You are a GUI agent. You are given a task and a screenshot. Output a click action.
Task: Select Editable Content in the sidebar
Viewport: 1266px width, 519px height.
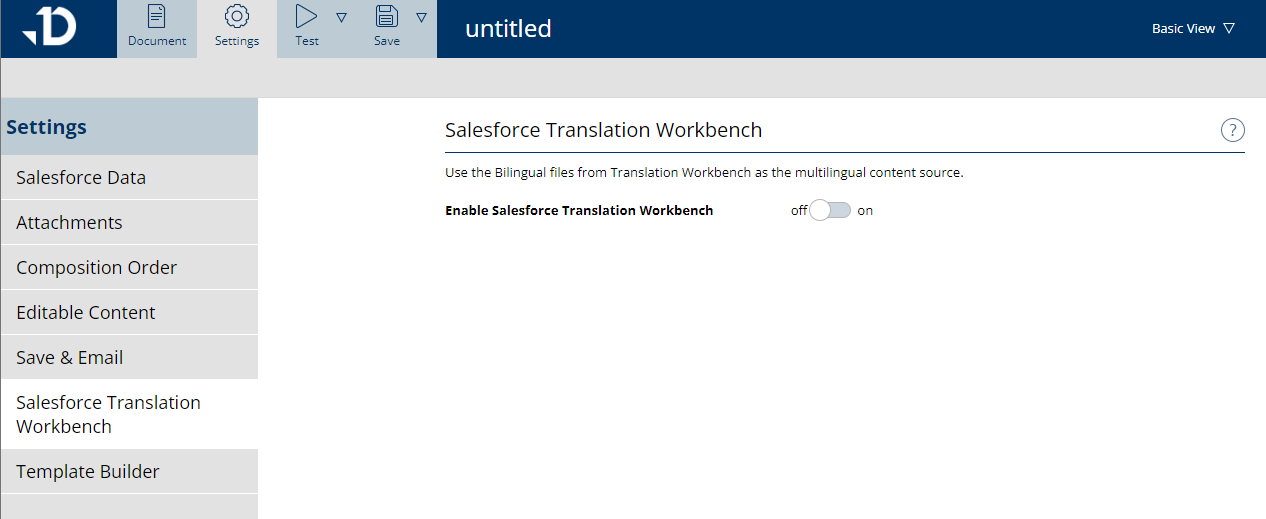coord(86,313)
